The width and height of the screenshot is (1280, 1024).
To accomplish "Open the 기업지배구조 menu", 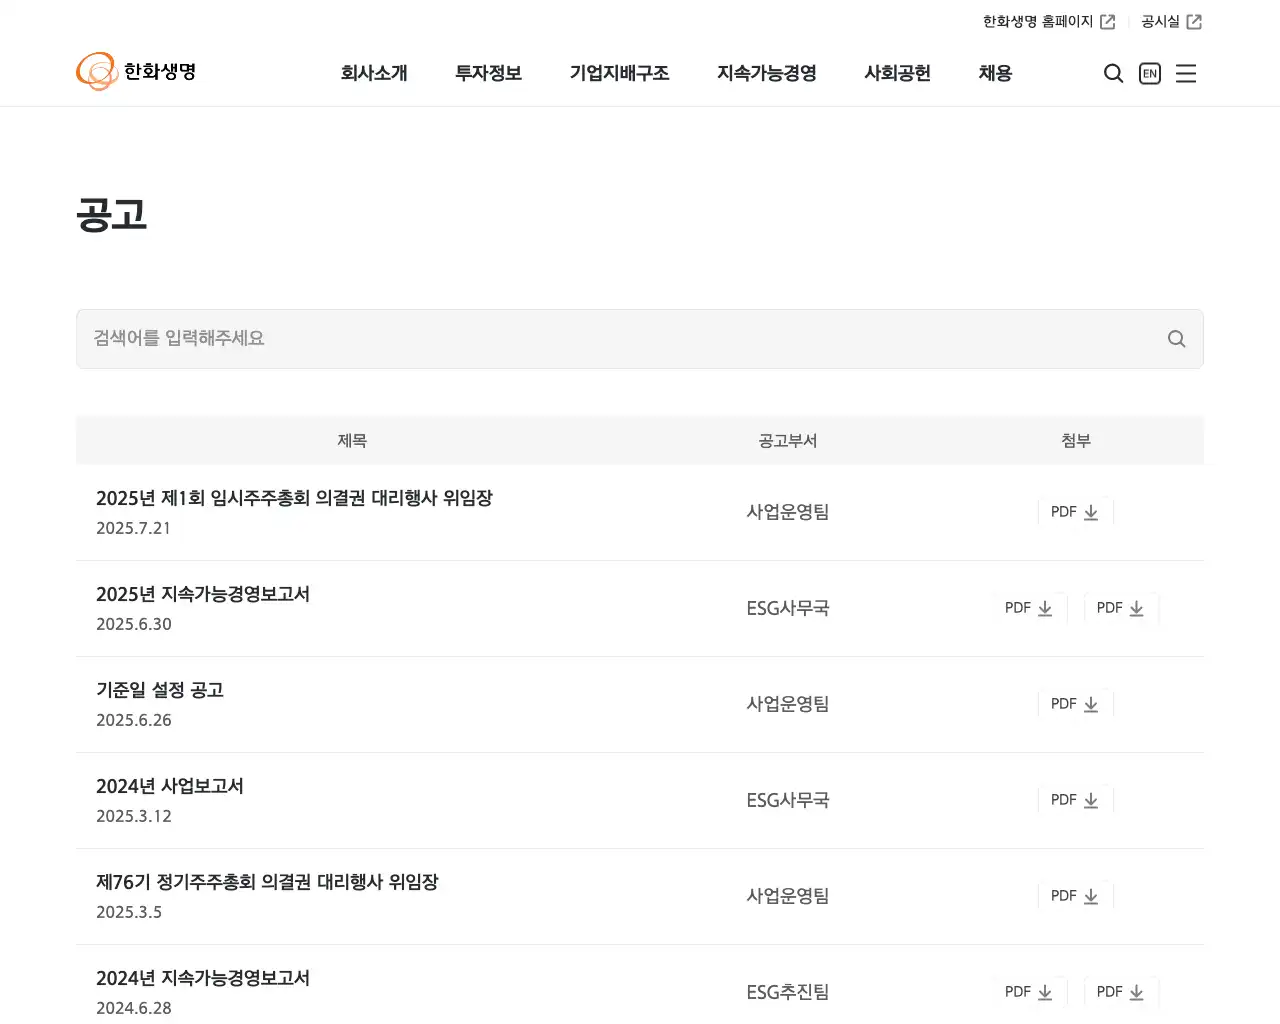I will click(620, 73).
